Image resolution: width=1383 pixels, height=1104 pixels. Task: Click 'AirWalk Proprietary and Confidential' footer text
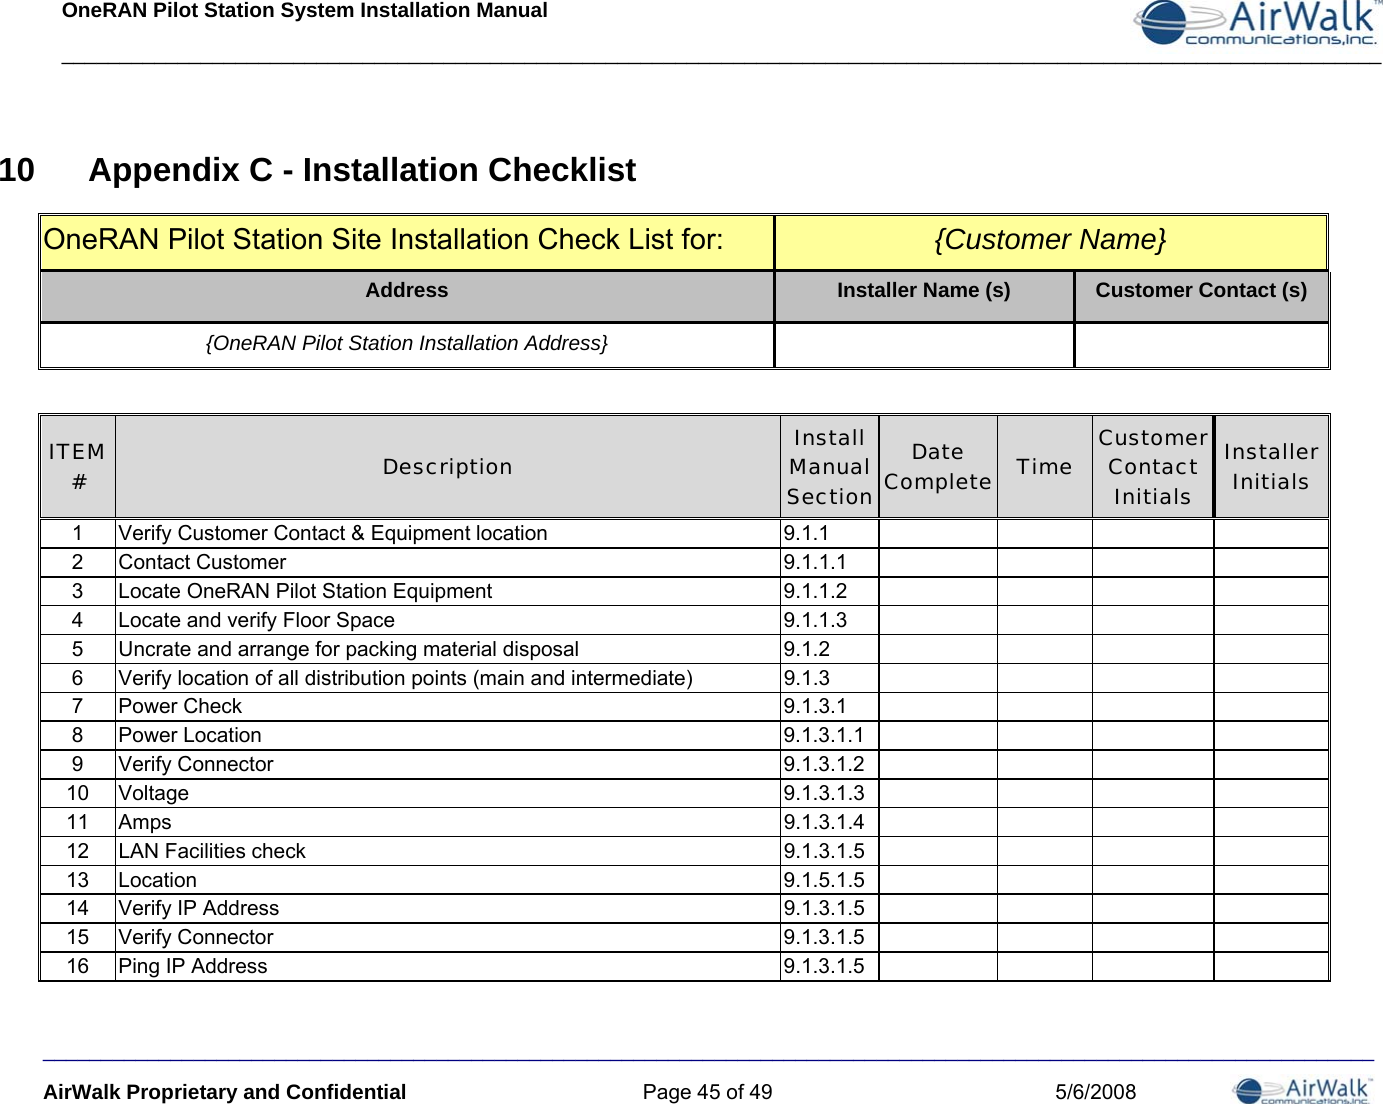[224, 1092]
